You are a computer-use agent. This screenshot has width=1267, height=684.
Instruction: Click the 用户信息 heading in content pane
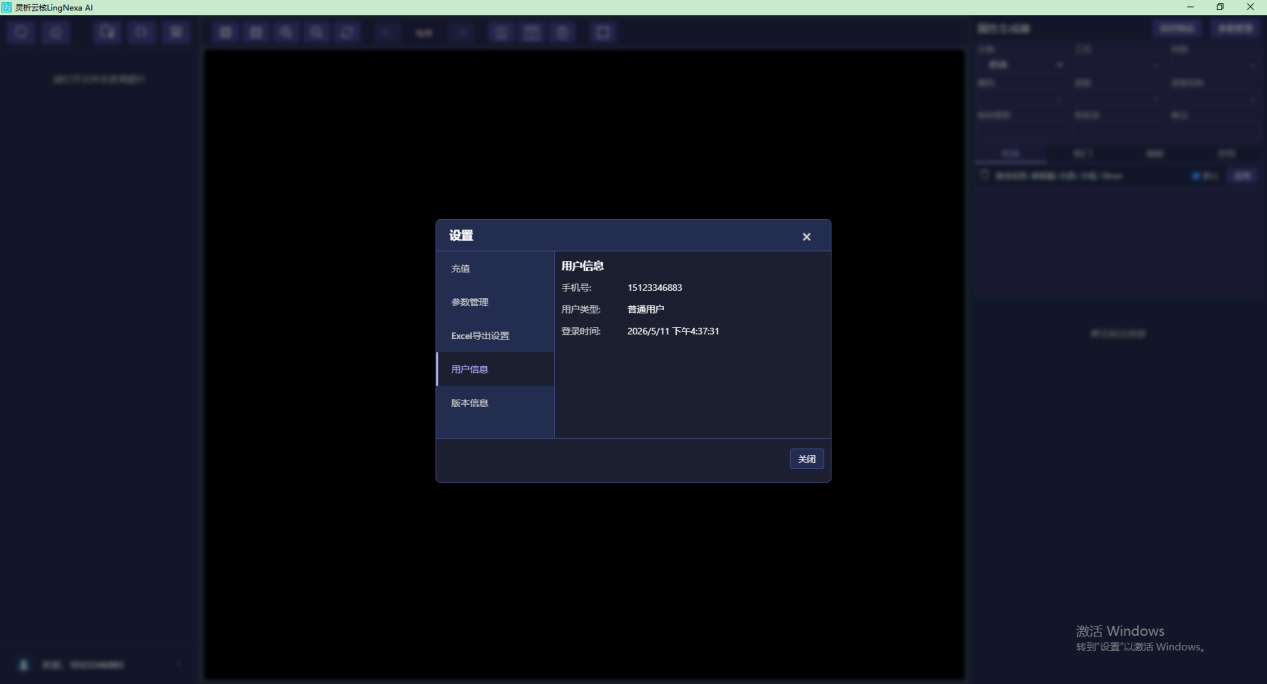point(582,266)
